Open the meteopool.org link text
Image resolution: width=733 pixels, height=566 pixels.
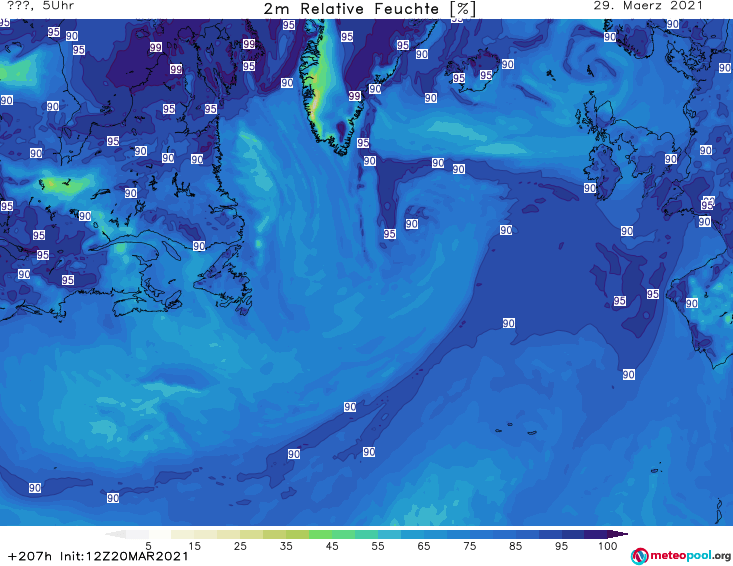tap(690, 556)
